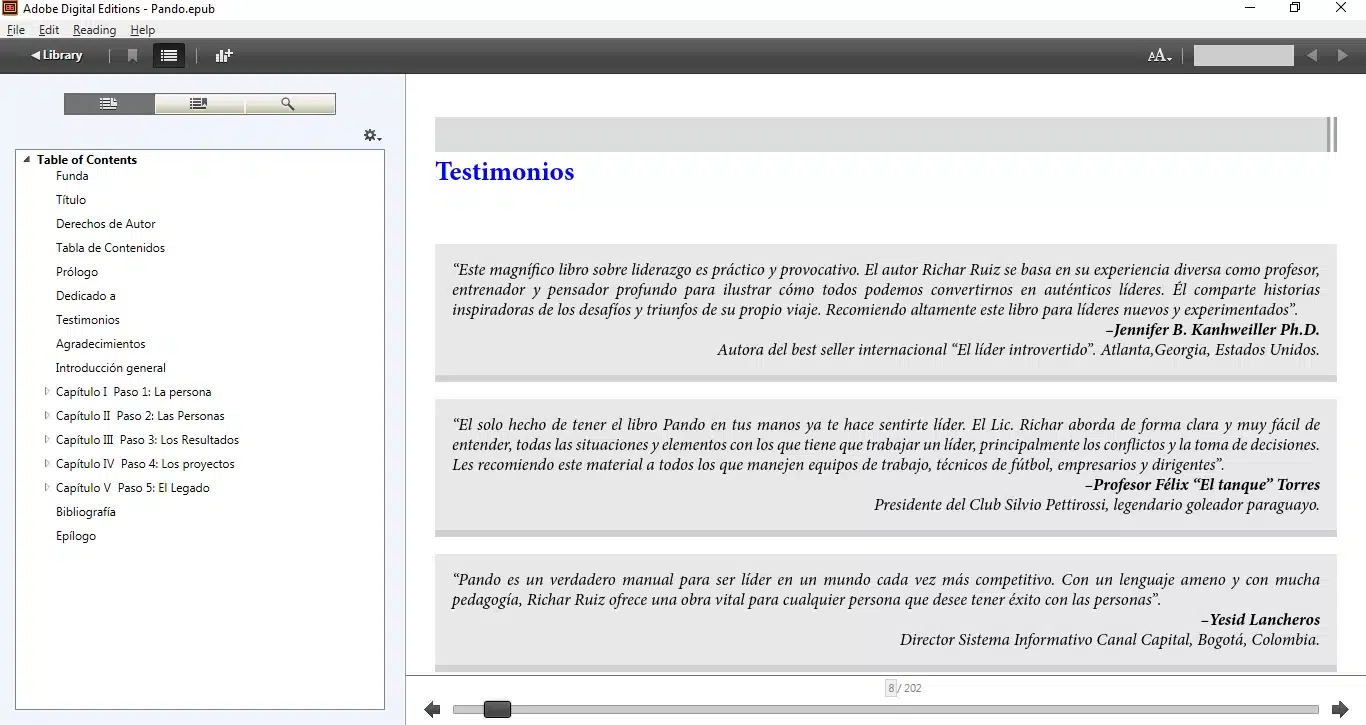Expand Capítulo V Paso 5 node
The image size is (1366, 725).
[x=47, y=488]
